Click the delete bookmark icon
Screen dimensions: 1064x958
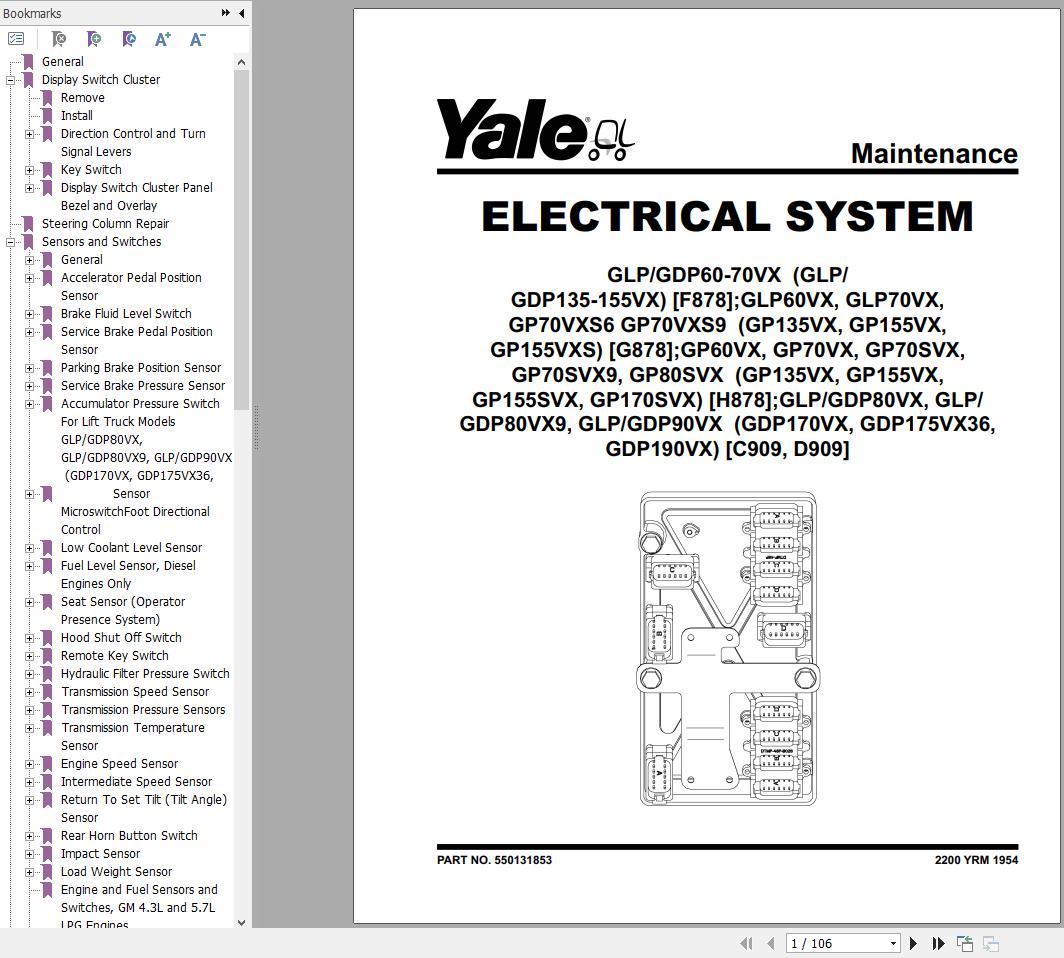tap(59, 39)
